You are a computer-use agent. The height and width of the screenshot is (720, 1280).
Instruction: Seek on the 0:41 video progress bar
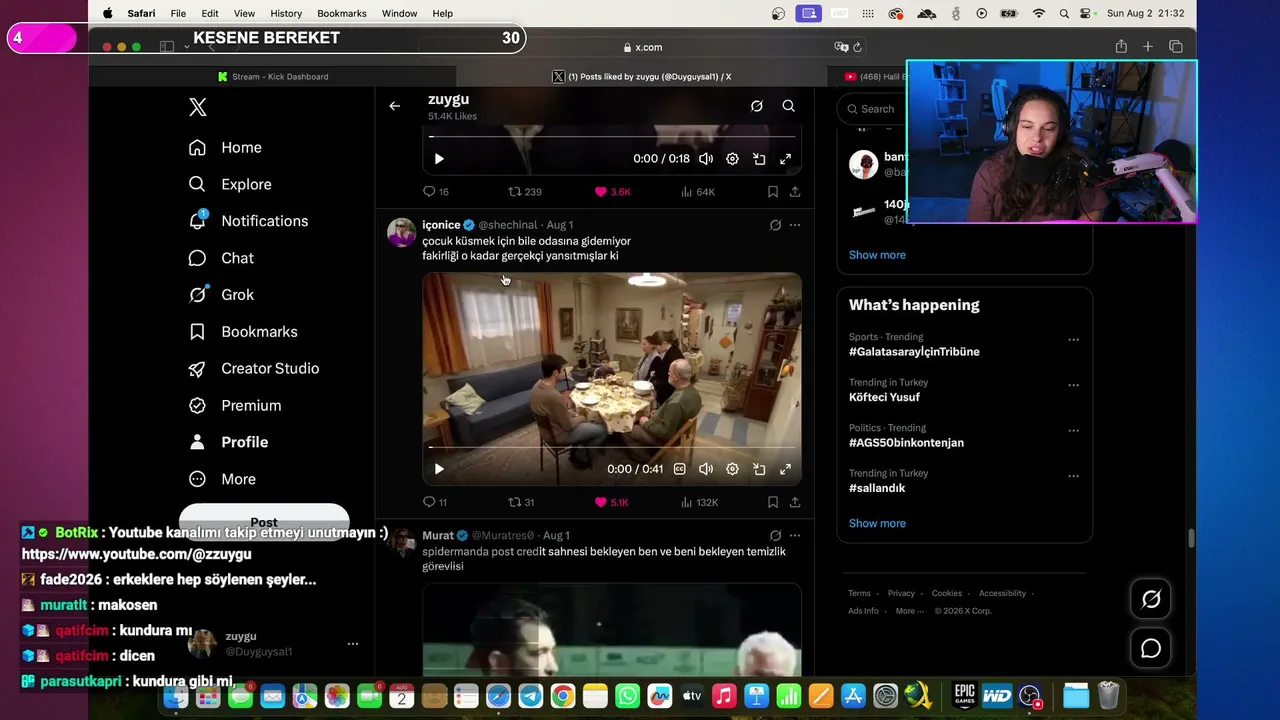[x=612, y=448]
